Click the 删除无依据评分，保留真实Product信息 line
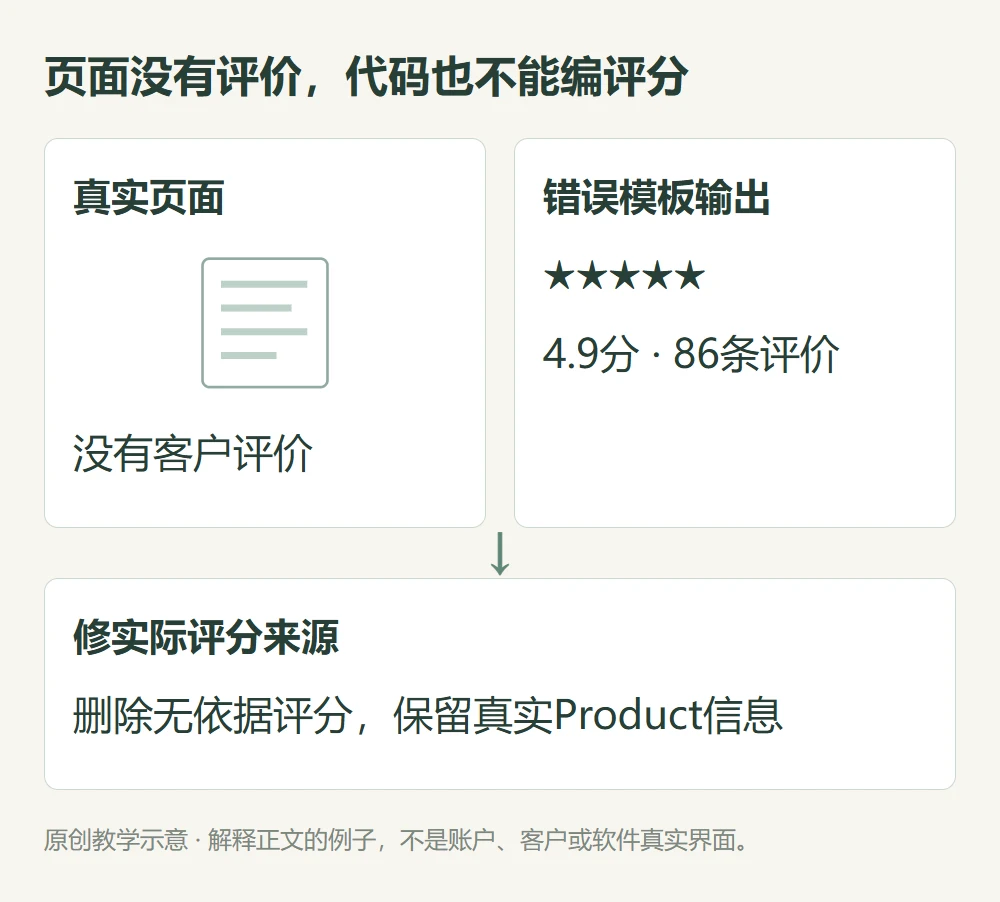 (x=427, y=715)
